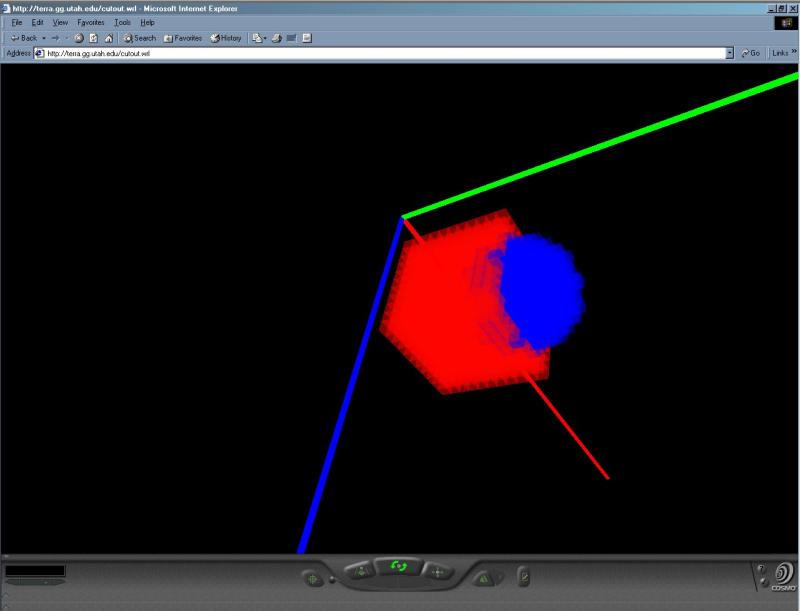Click the Go button
Screen dimensions: 800x611
[x=751, y=53]
